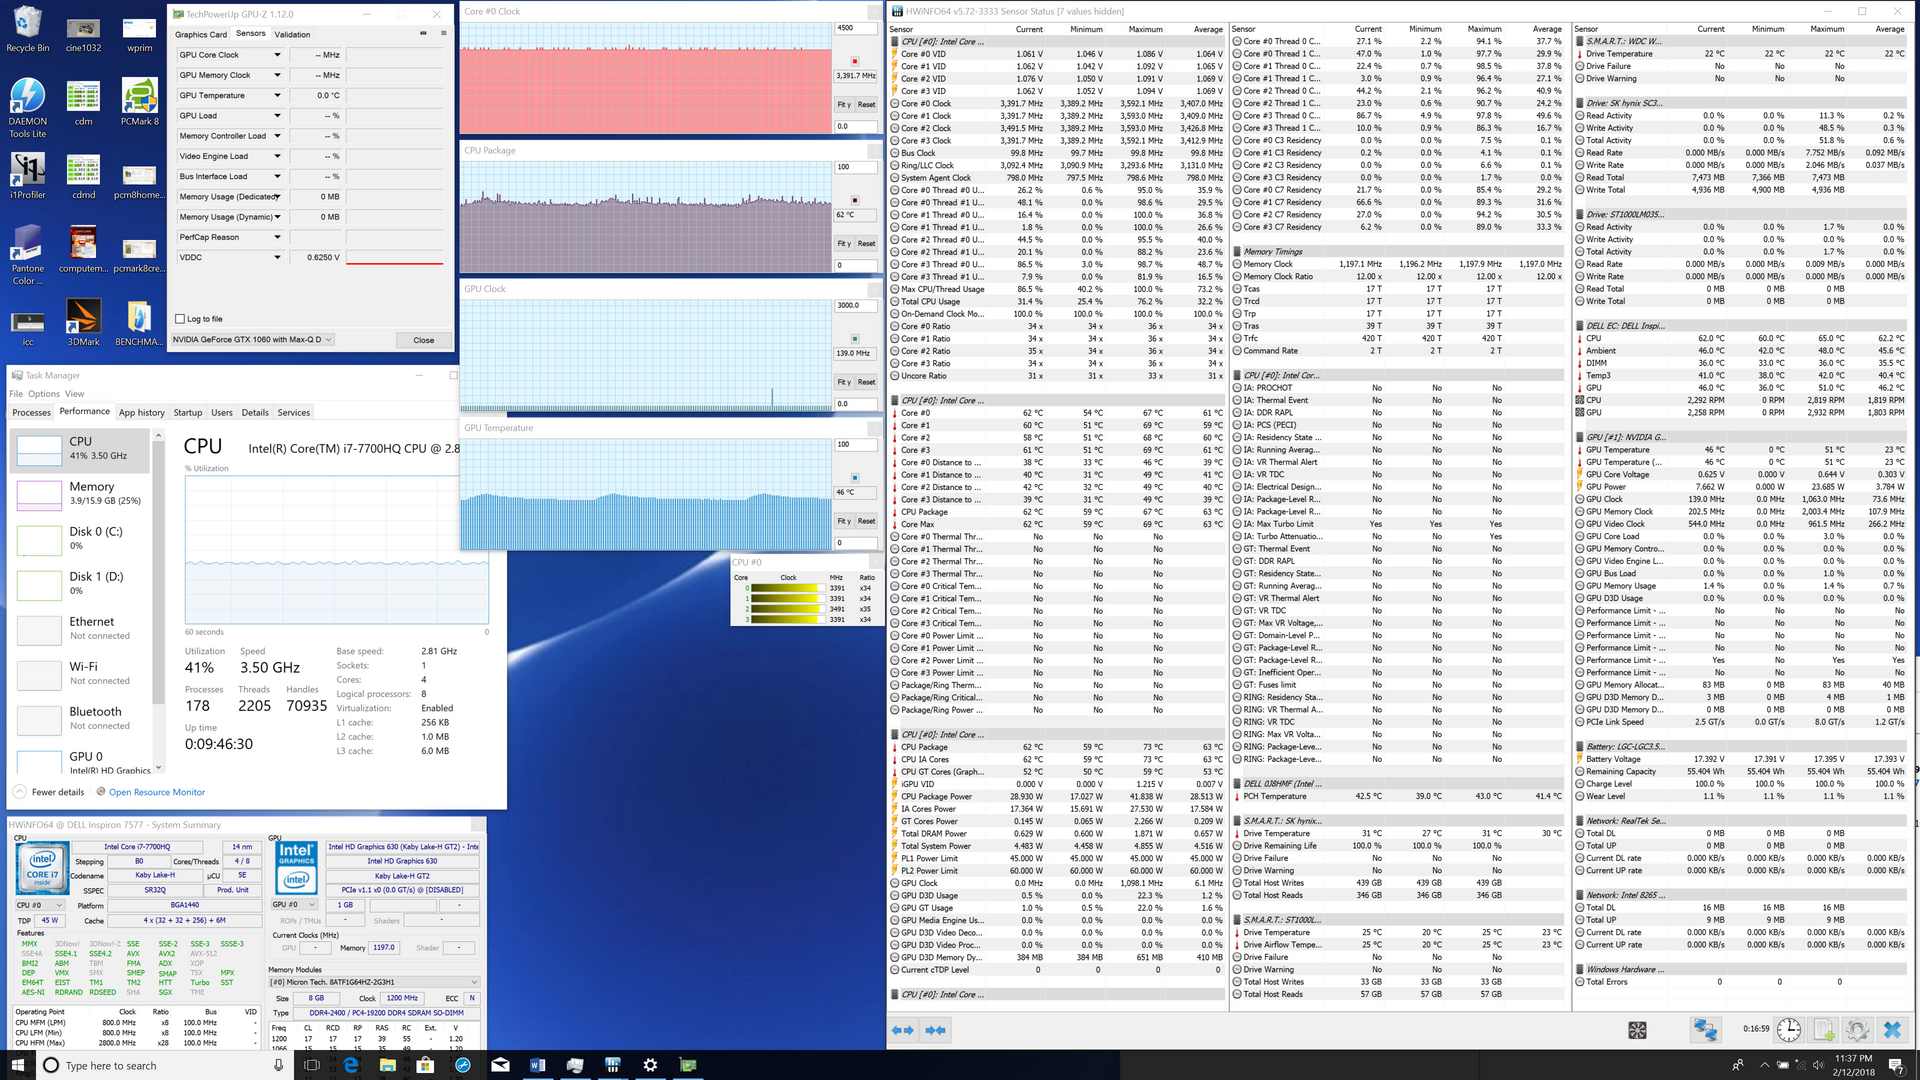Click Fewer details in Task Manager
The width and height of the screenshot is (1920, 1080).
(x=50, y=792)
